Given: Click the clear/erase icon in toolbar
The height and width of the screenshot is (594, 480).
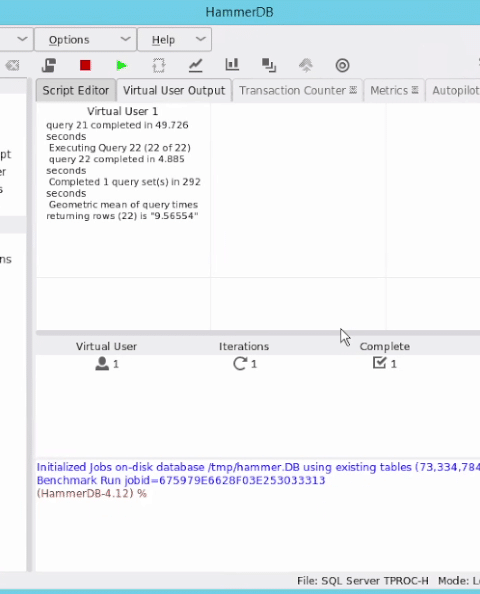Looking at the screenshot, I should [x=13, y=66].
